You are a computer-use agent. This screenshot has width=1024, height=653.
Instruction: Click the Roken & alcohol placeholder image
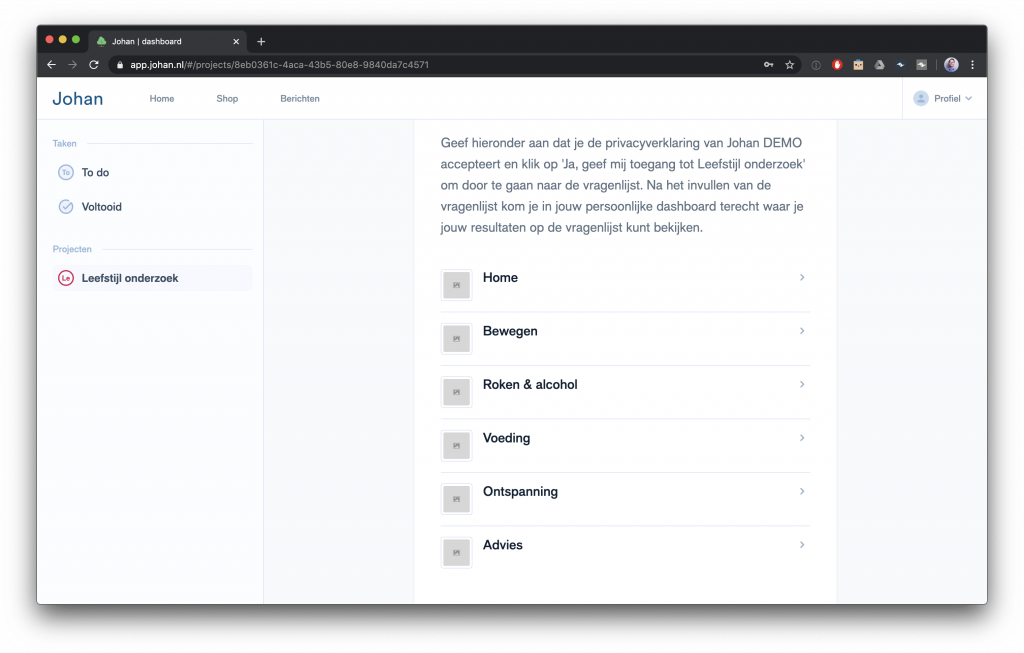(x=456, y=392)
